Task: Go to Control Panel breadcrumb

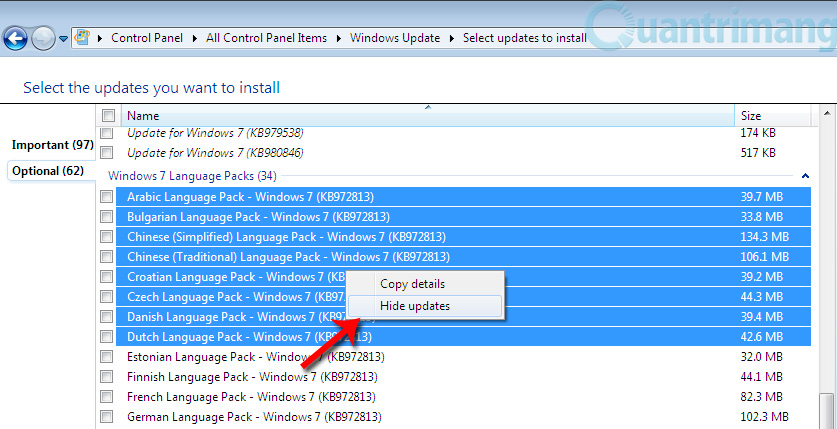Action: pos(147,38)
